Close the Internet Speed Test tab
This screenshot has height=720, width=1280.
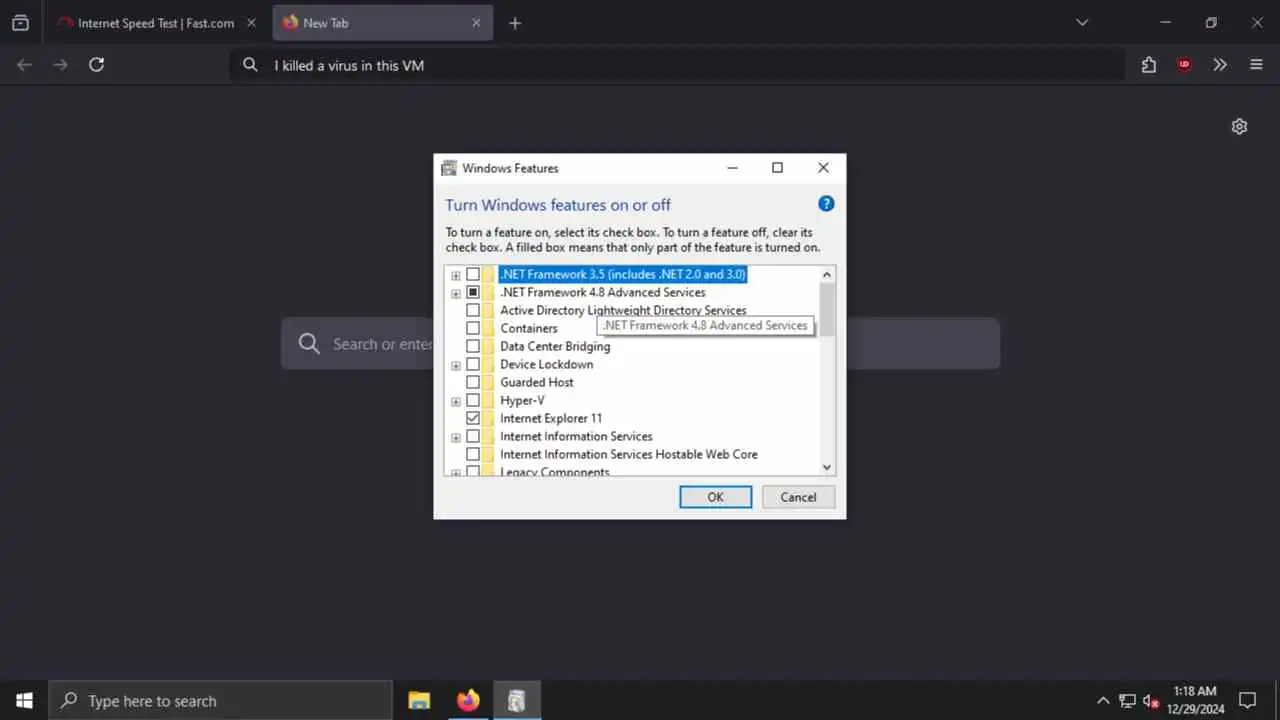point(251,23)
